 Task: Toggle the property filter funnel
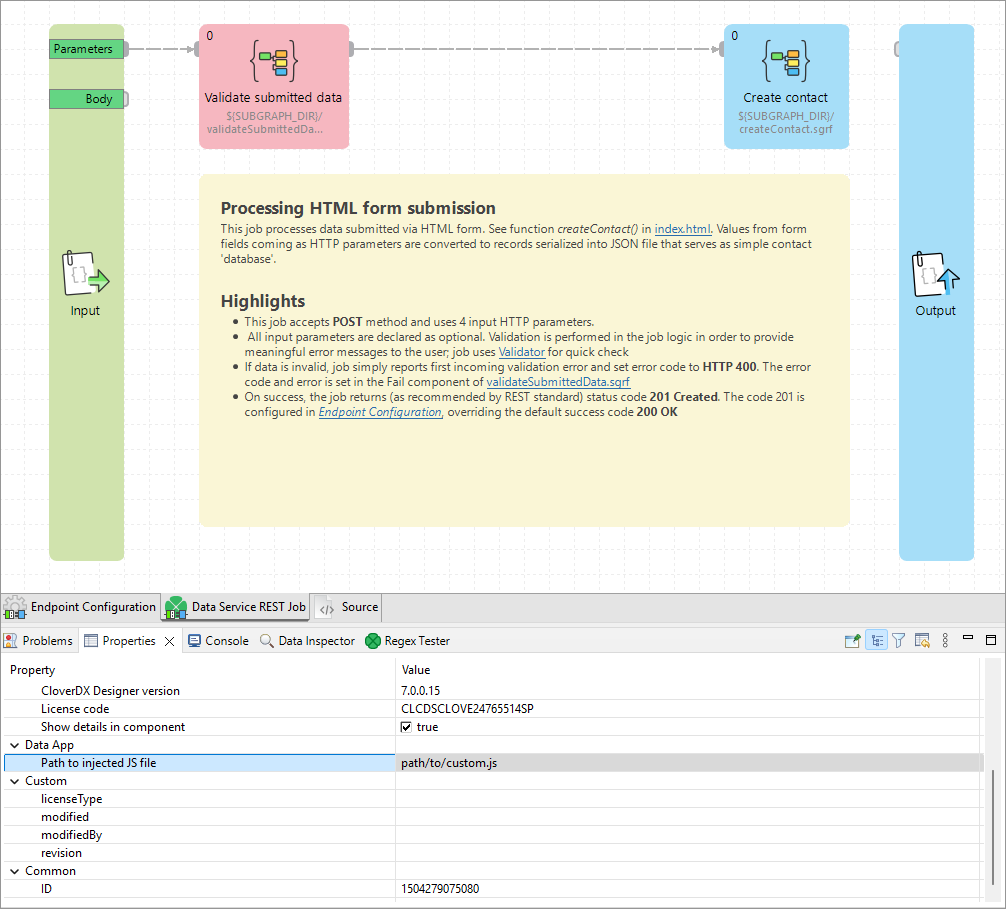pyautogui.click(x=898, y=639)
